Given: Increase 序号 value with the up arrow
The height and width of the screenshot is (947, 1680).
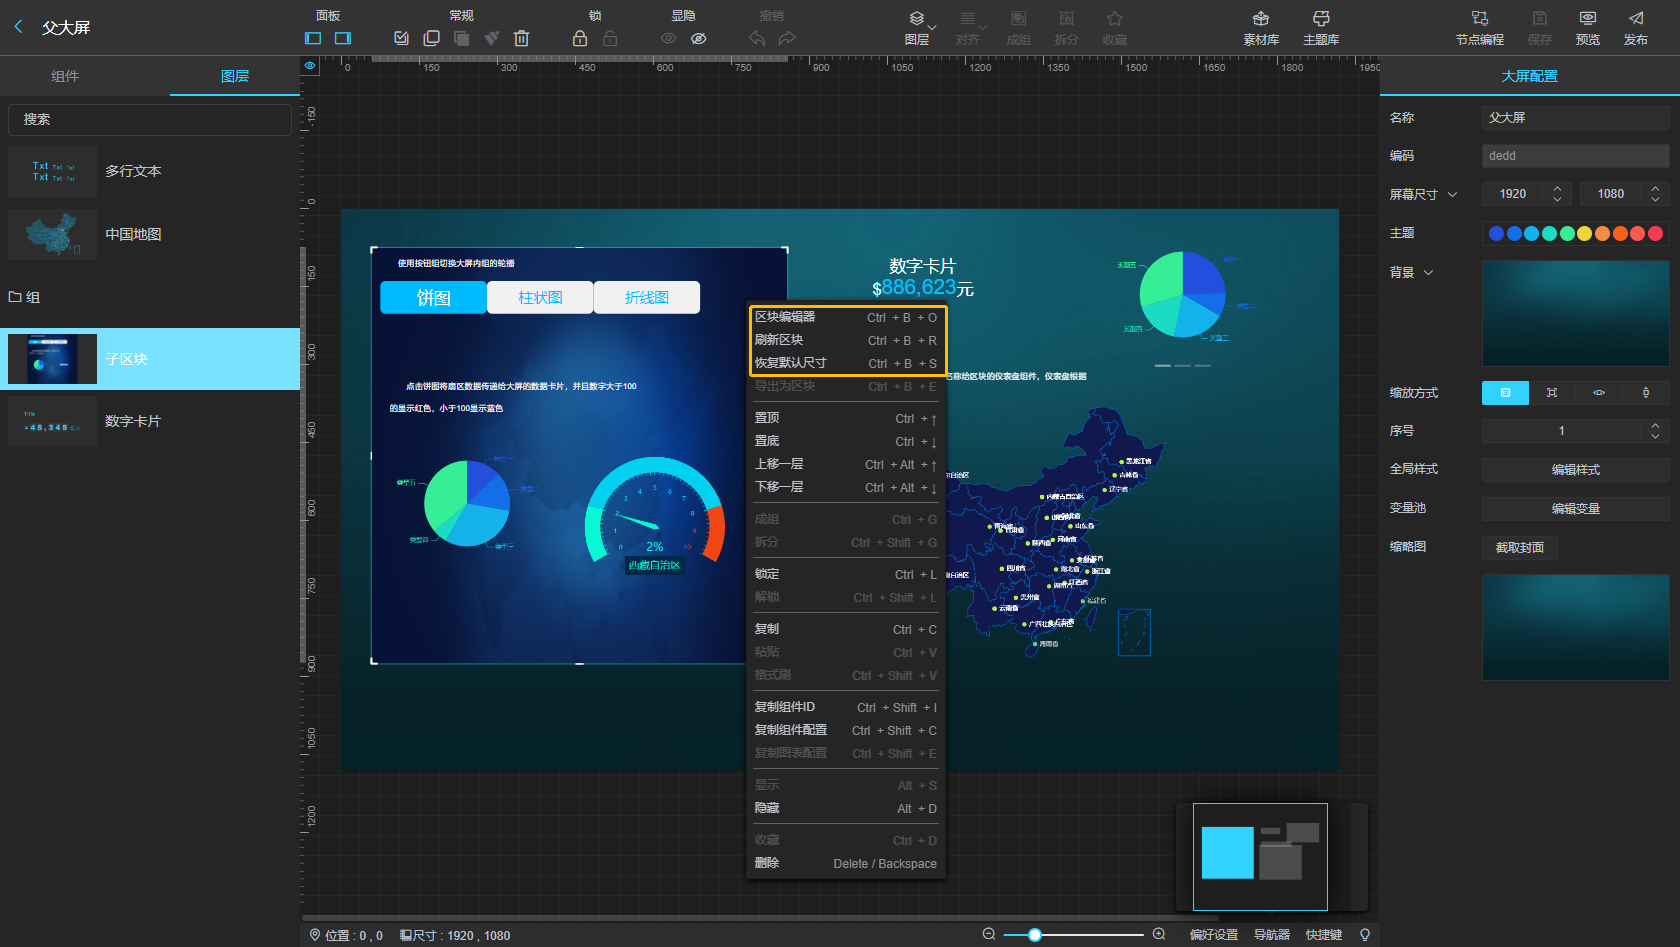Looking at the screenshot, I should click(x=1655, y=425).
